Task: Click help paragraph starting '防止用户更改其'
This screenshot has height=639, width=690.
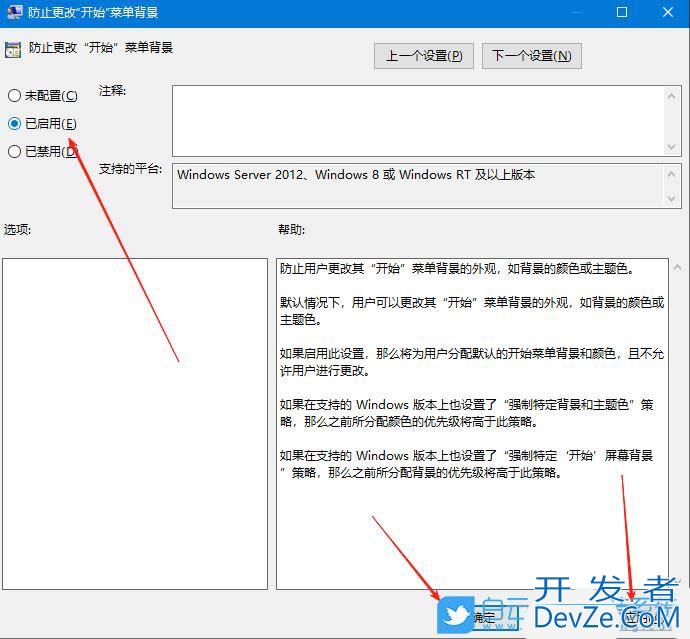Action: [x=457, y=268]
